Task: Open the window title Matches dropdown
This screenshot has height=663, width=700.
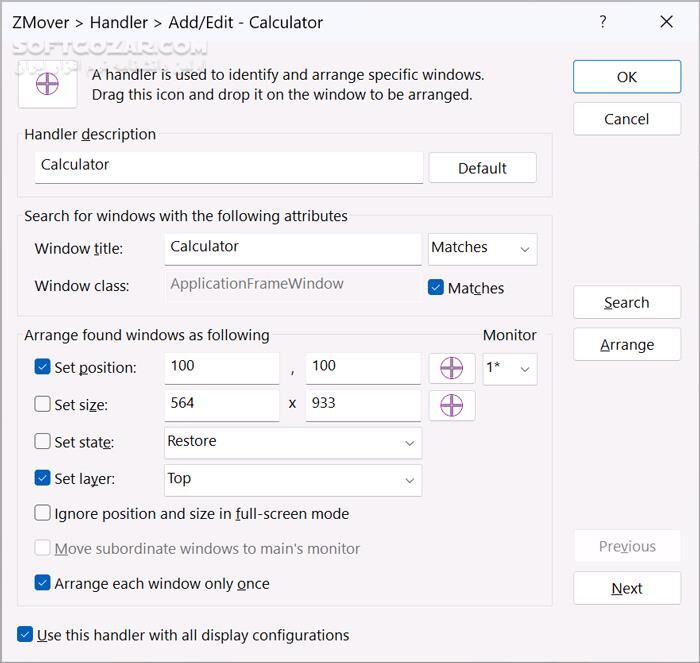Action: pyautogui.click(x=482, y=248)
